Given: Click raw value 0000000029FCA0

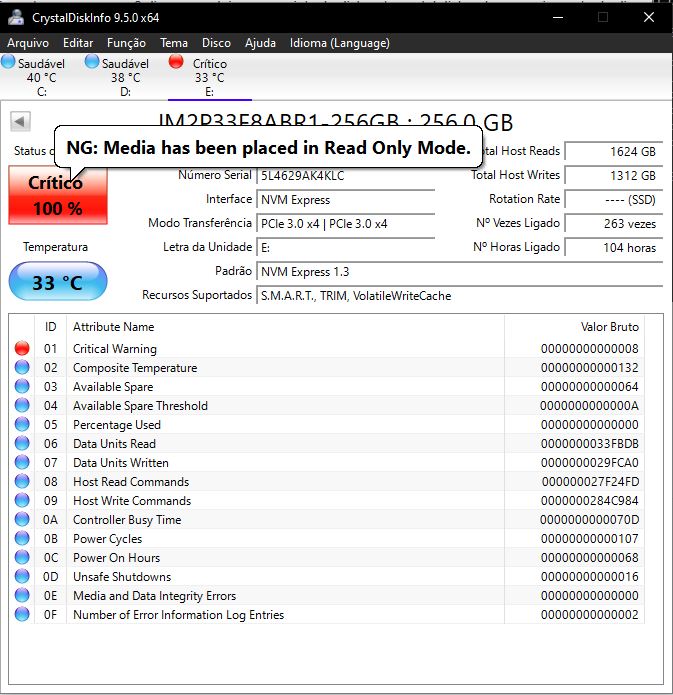Looking at the screenshot, I should click(x=590, y=463).
